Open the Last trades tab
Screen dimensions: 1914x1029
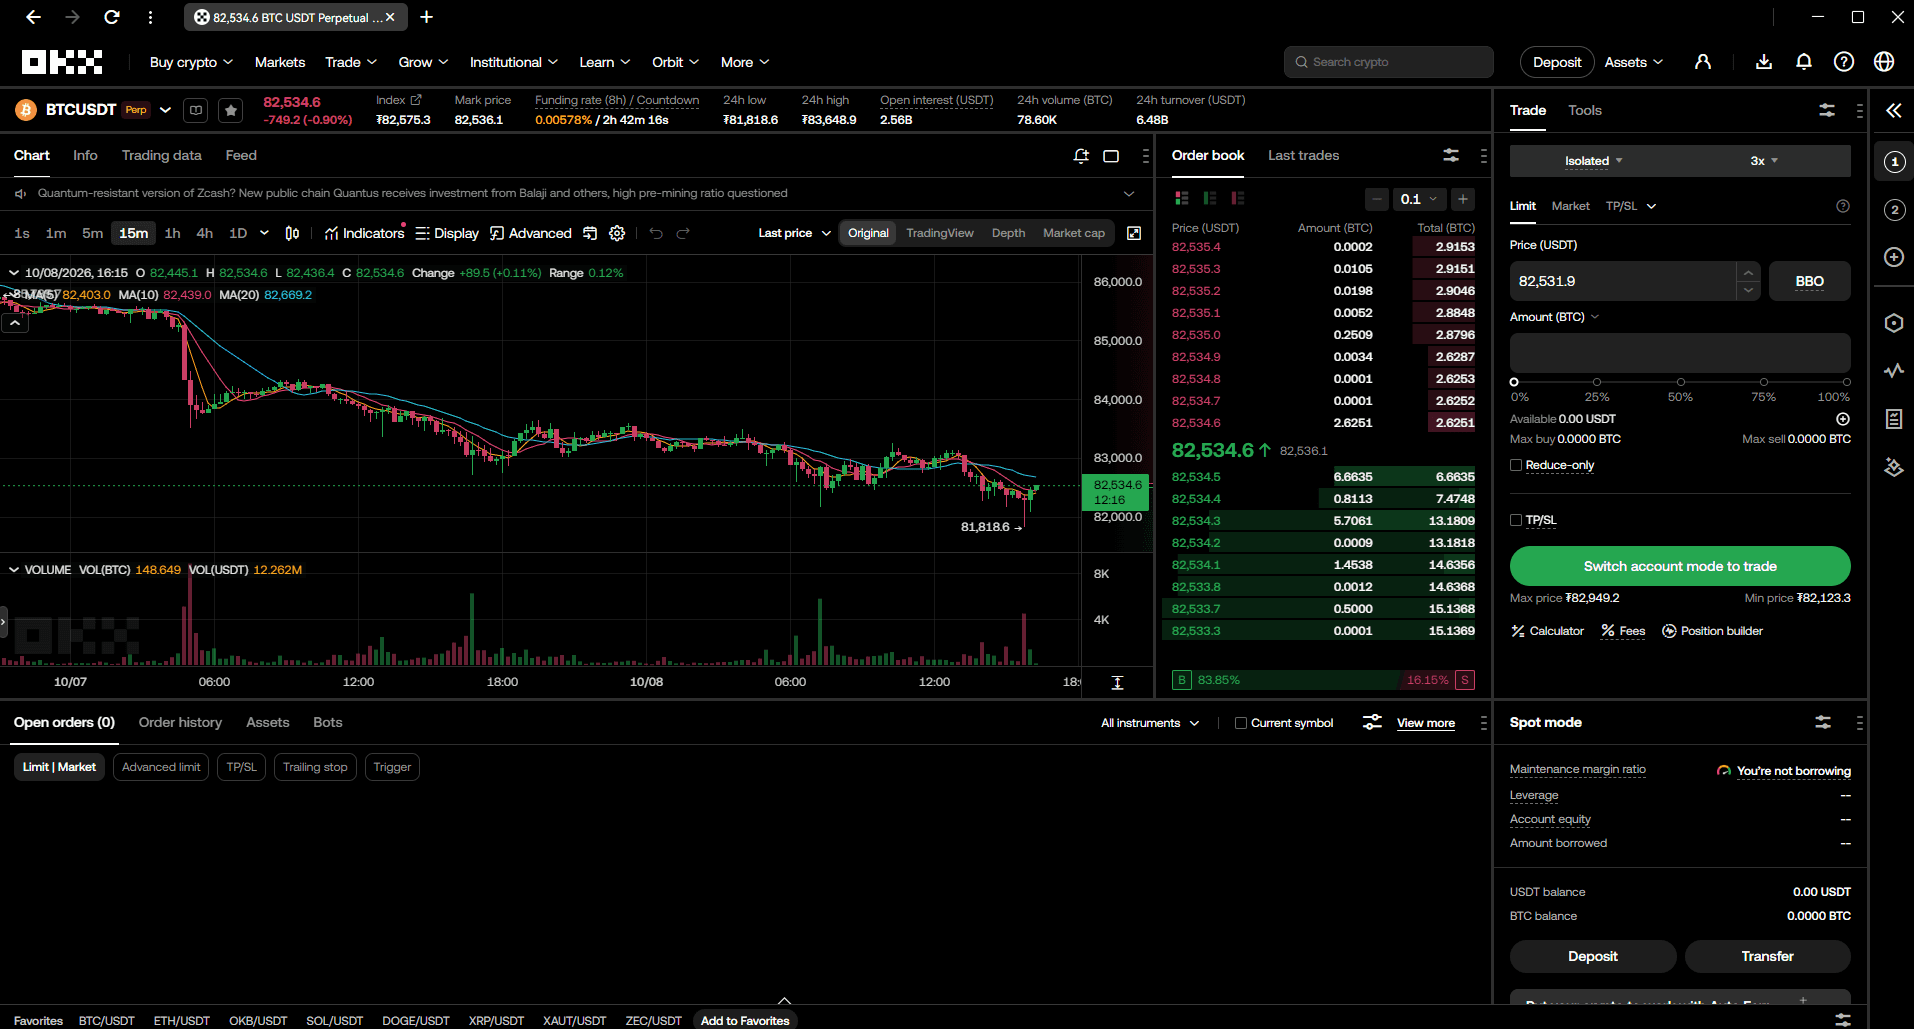click(1303, 155)
